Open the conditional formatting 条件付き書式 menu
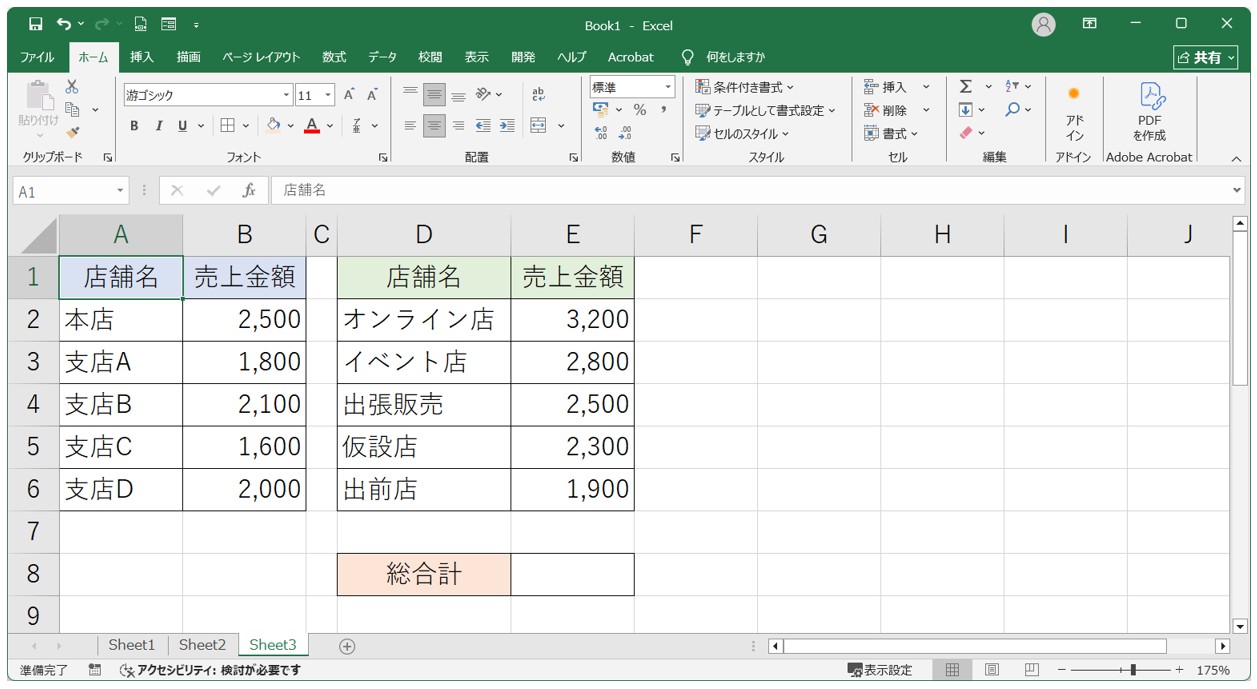1257x689 pixels. click(745, 88)
